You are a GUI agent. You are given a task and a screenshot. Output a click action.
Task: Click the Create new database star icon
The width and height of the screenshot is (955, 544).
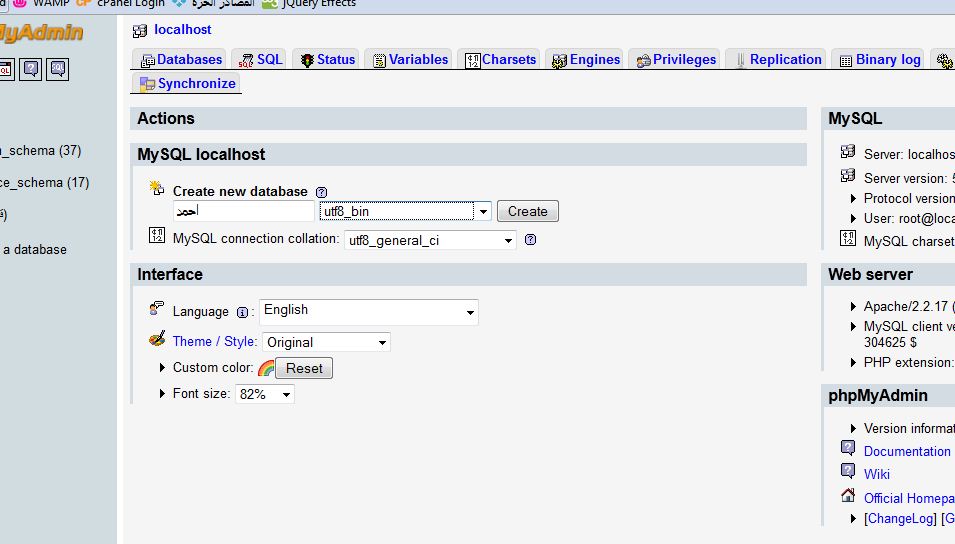(x=157, y=188)
